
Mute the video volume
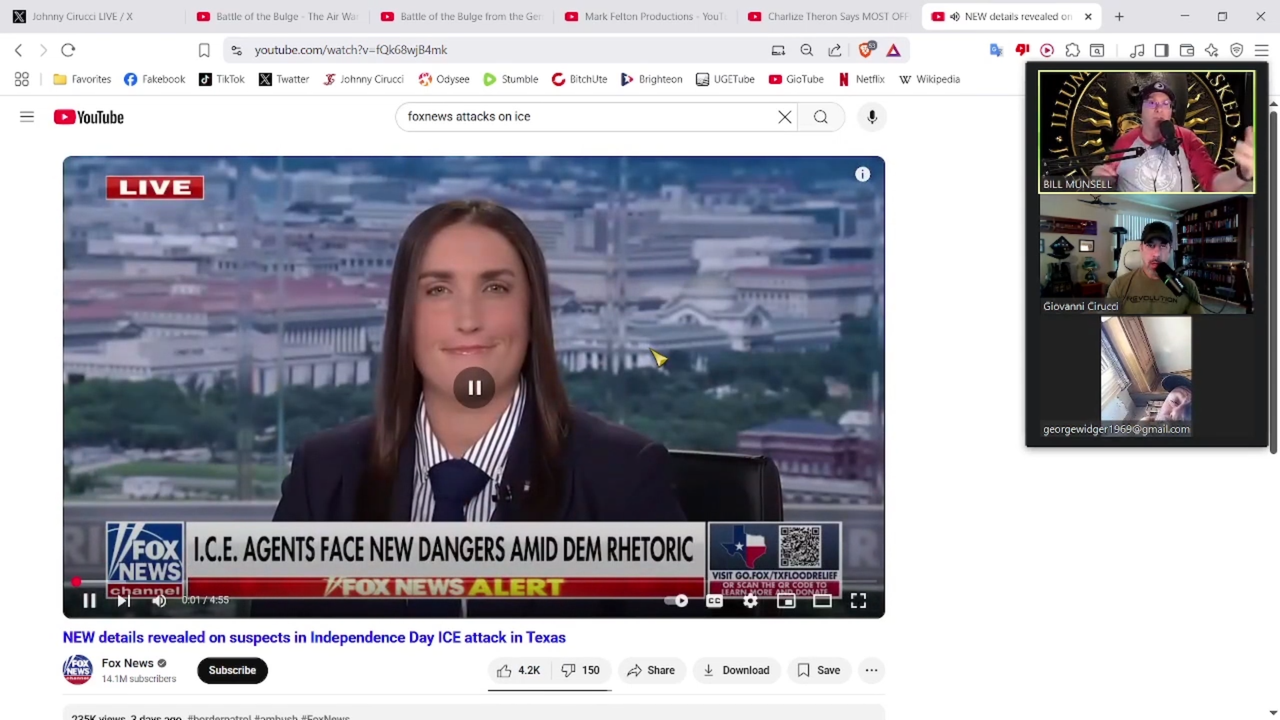click(159, 600)
